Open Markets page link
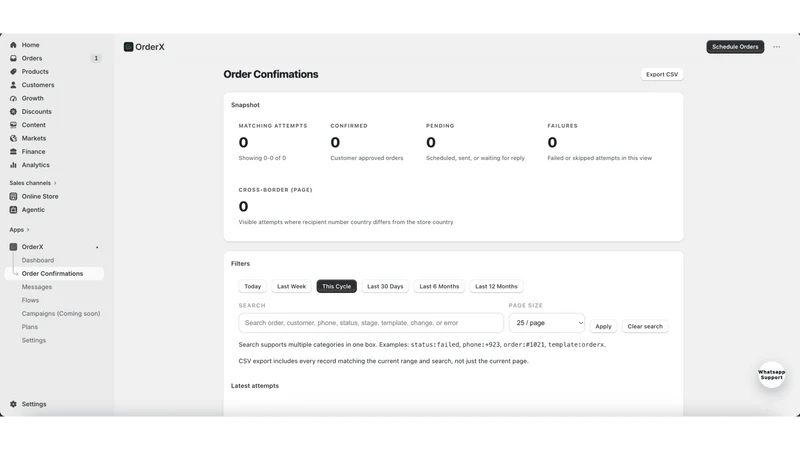This screenshot has width=800, height=450. [x=34, y=138]
